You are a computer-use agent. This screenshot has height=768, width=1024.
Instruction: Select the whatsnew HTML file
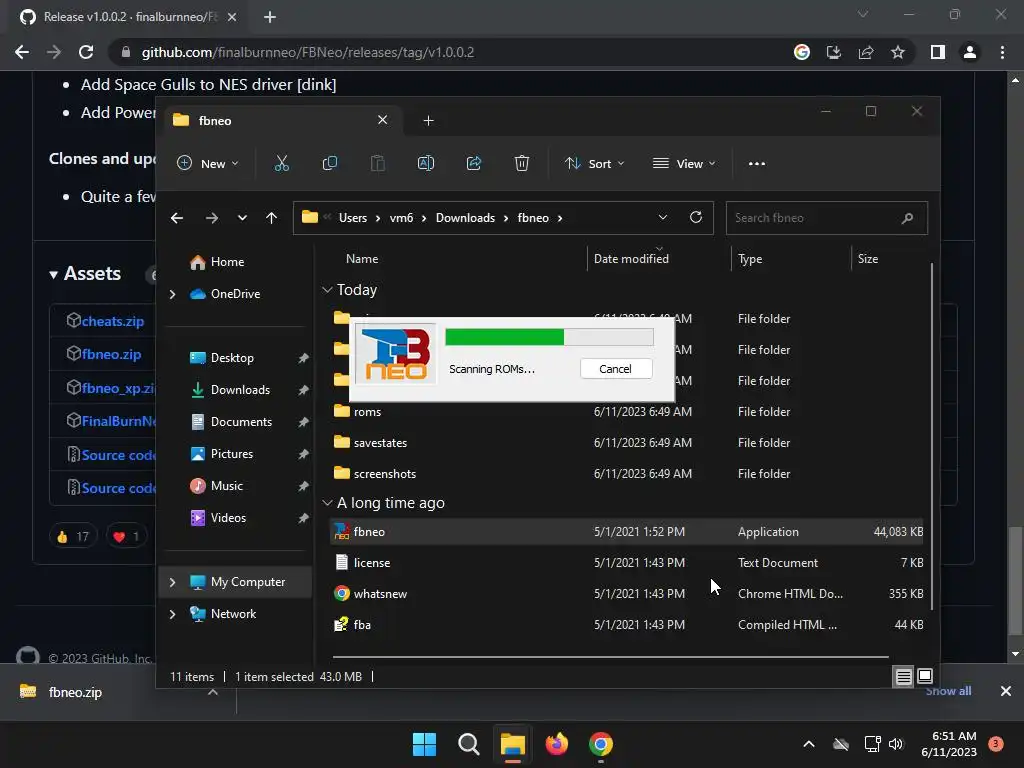pos(627,594)
